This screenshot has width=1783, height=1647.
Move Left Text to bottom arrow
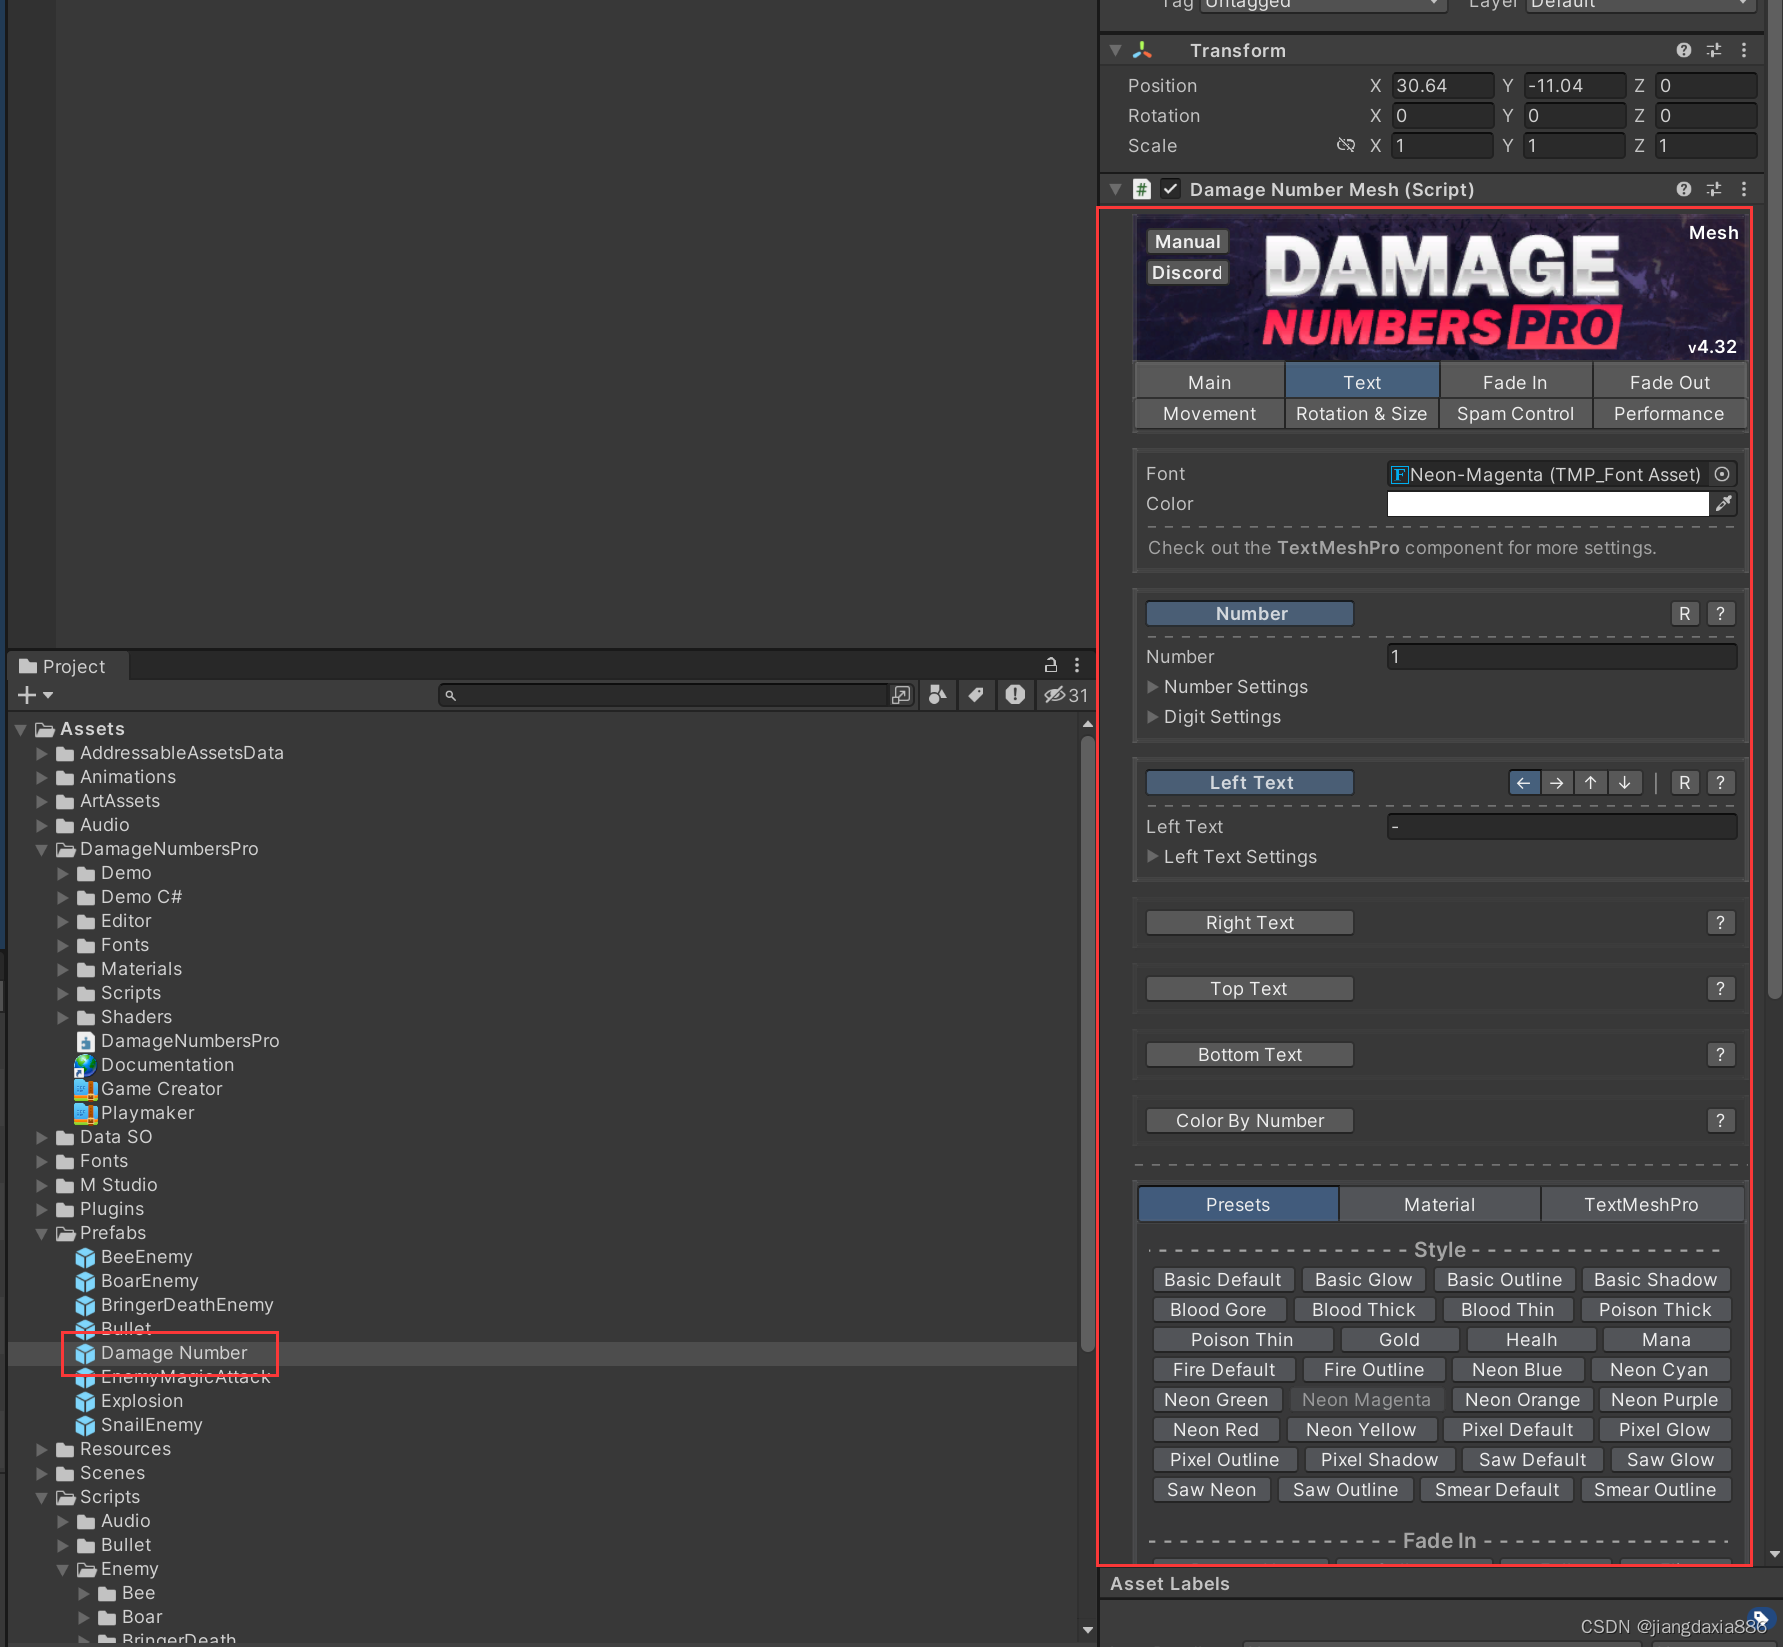pos(1625,782)
